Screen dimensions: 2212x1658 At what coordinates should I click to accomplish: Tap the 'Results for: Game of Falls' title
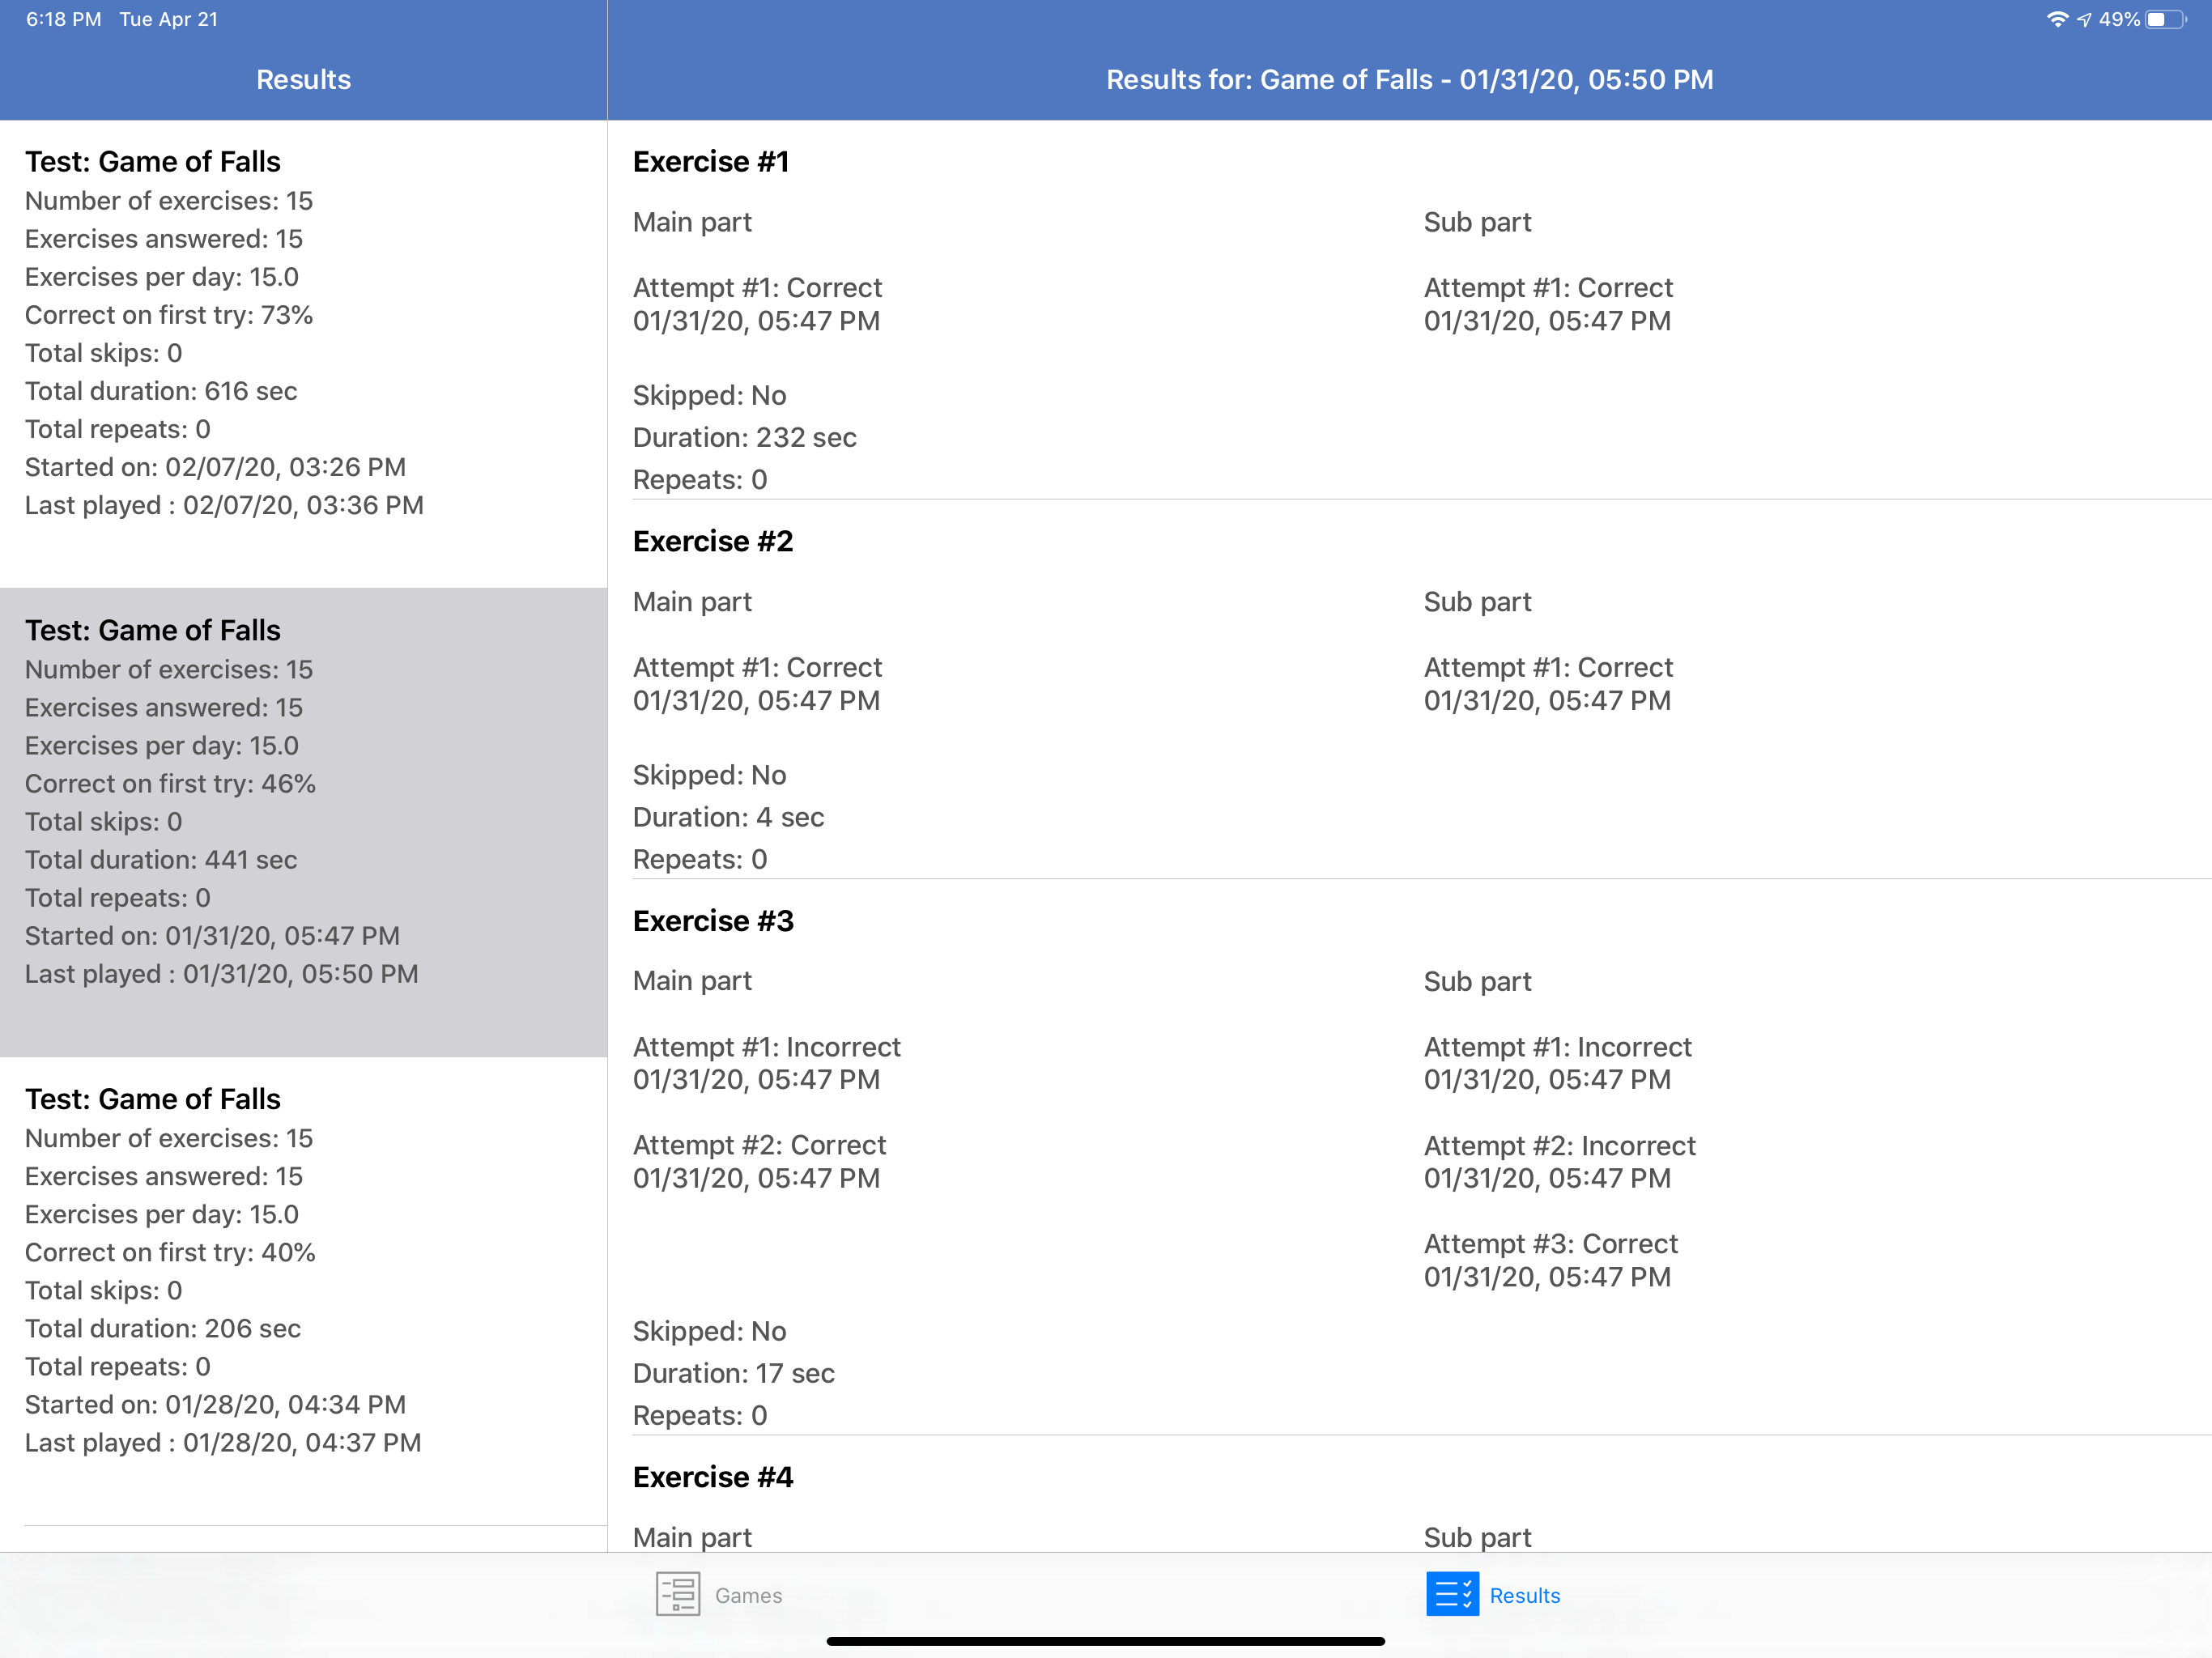(1410, 80)
